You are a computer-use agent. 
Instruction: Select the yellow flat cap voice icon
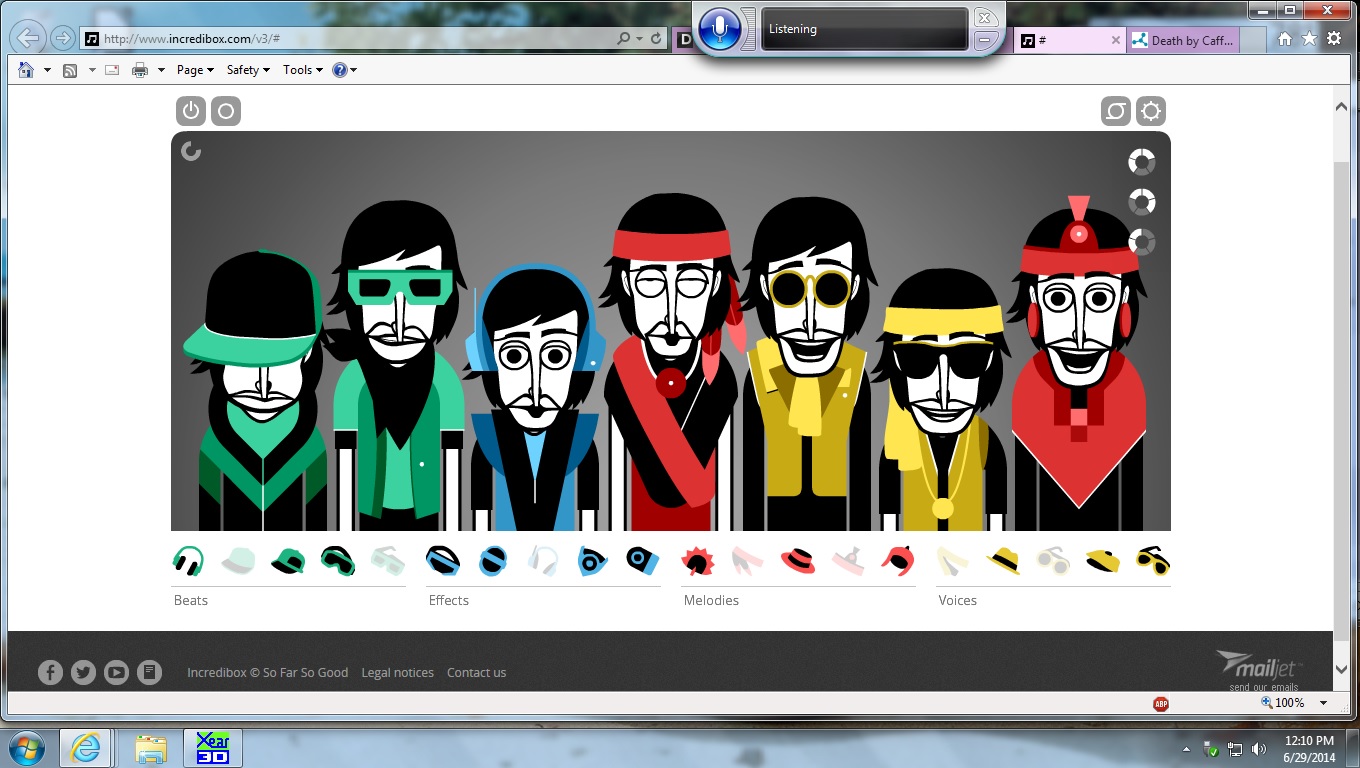point(1103,561)
